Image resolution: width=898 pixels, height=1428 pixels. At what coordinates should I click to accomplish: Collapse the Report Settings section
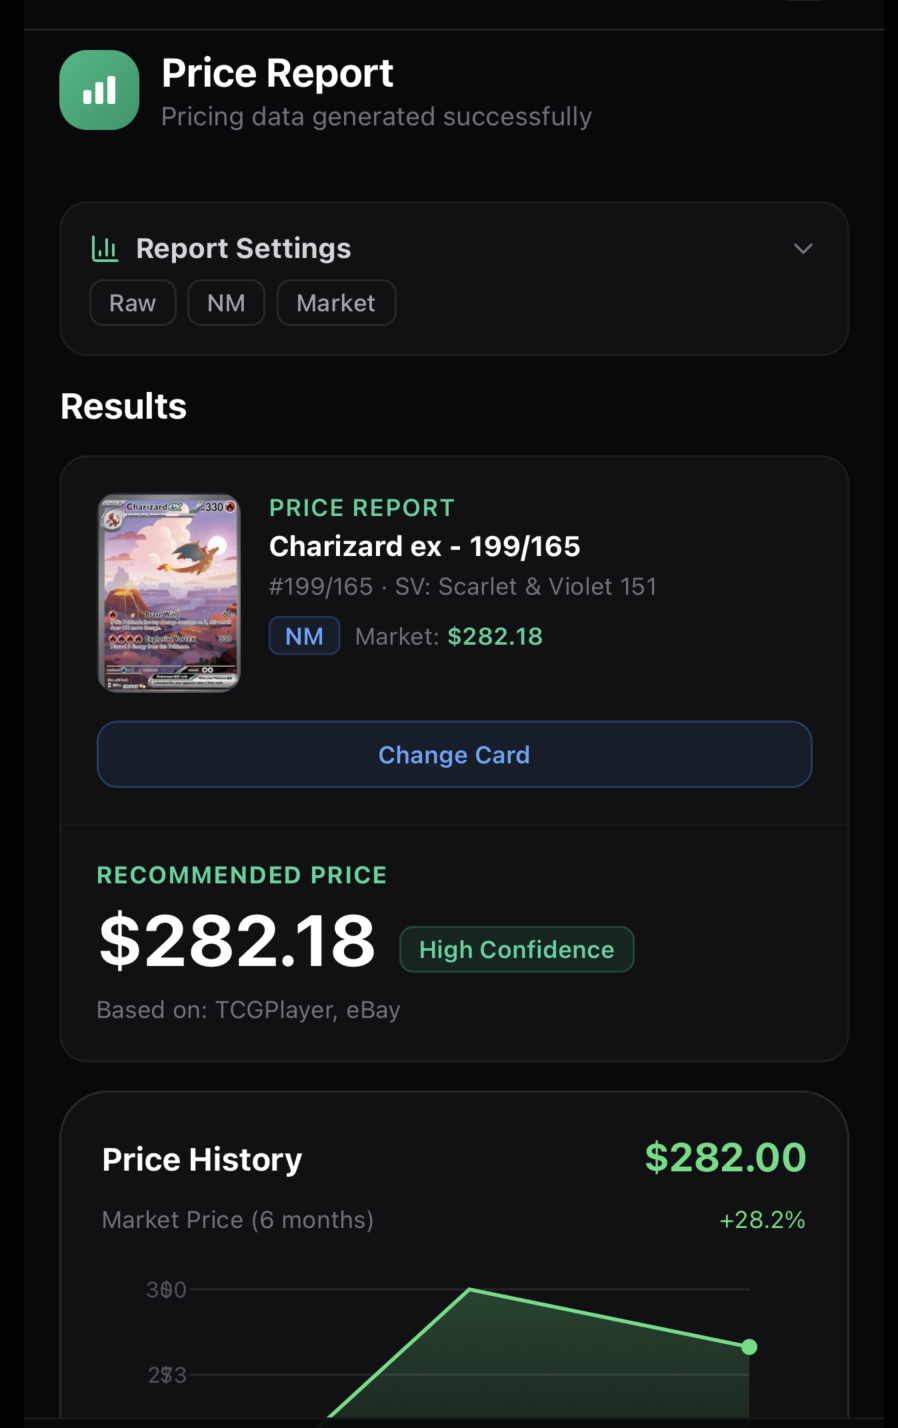pyautogui.click(x=803, y=248)
